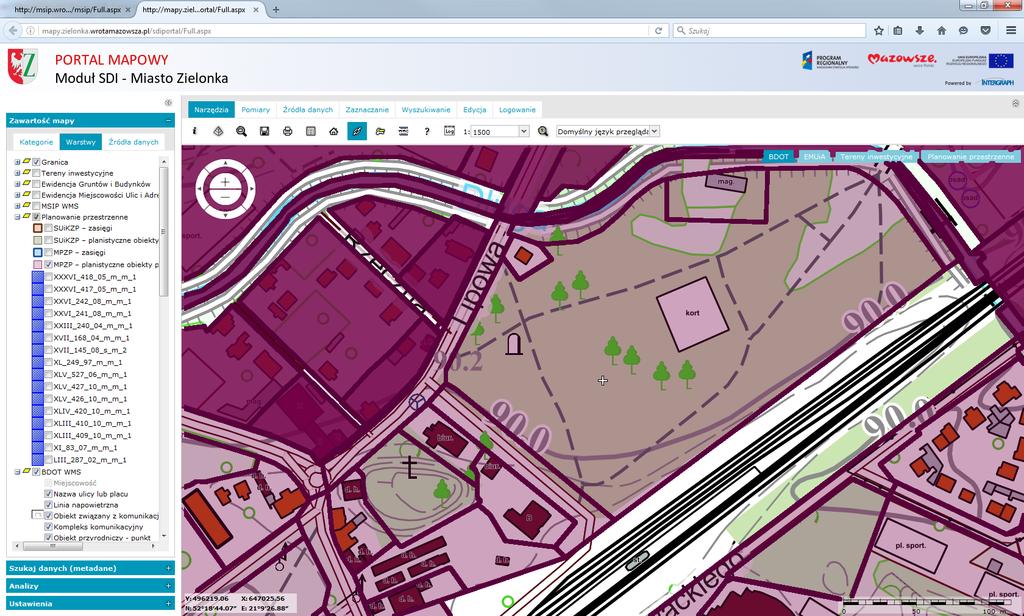
Task: Expand the Tereny inwestycyjne tree node
Action: point(17,173)
